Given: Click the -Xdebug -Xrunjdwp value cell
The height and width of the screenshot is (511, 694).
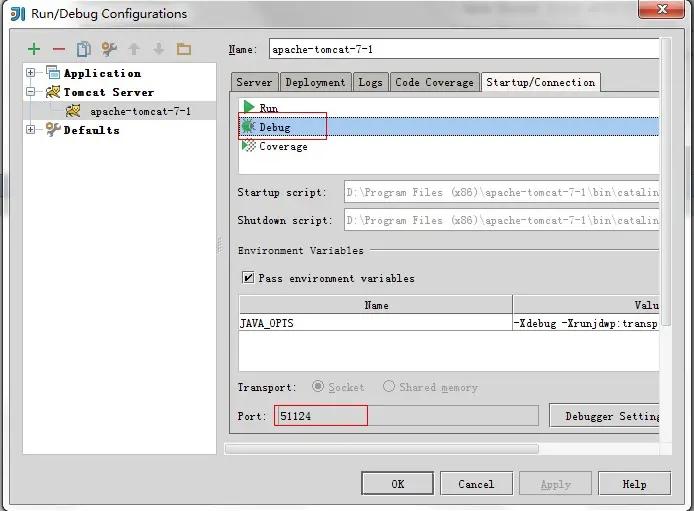Looking at the screenshot, I should coord(586,323).
